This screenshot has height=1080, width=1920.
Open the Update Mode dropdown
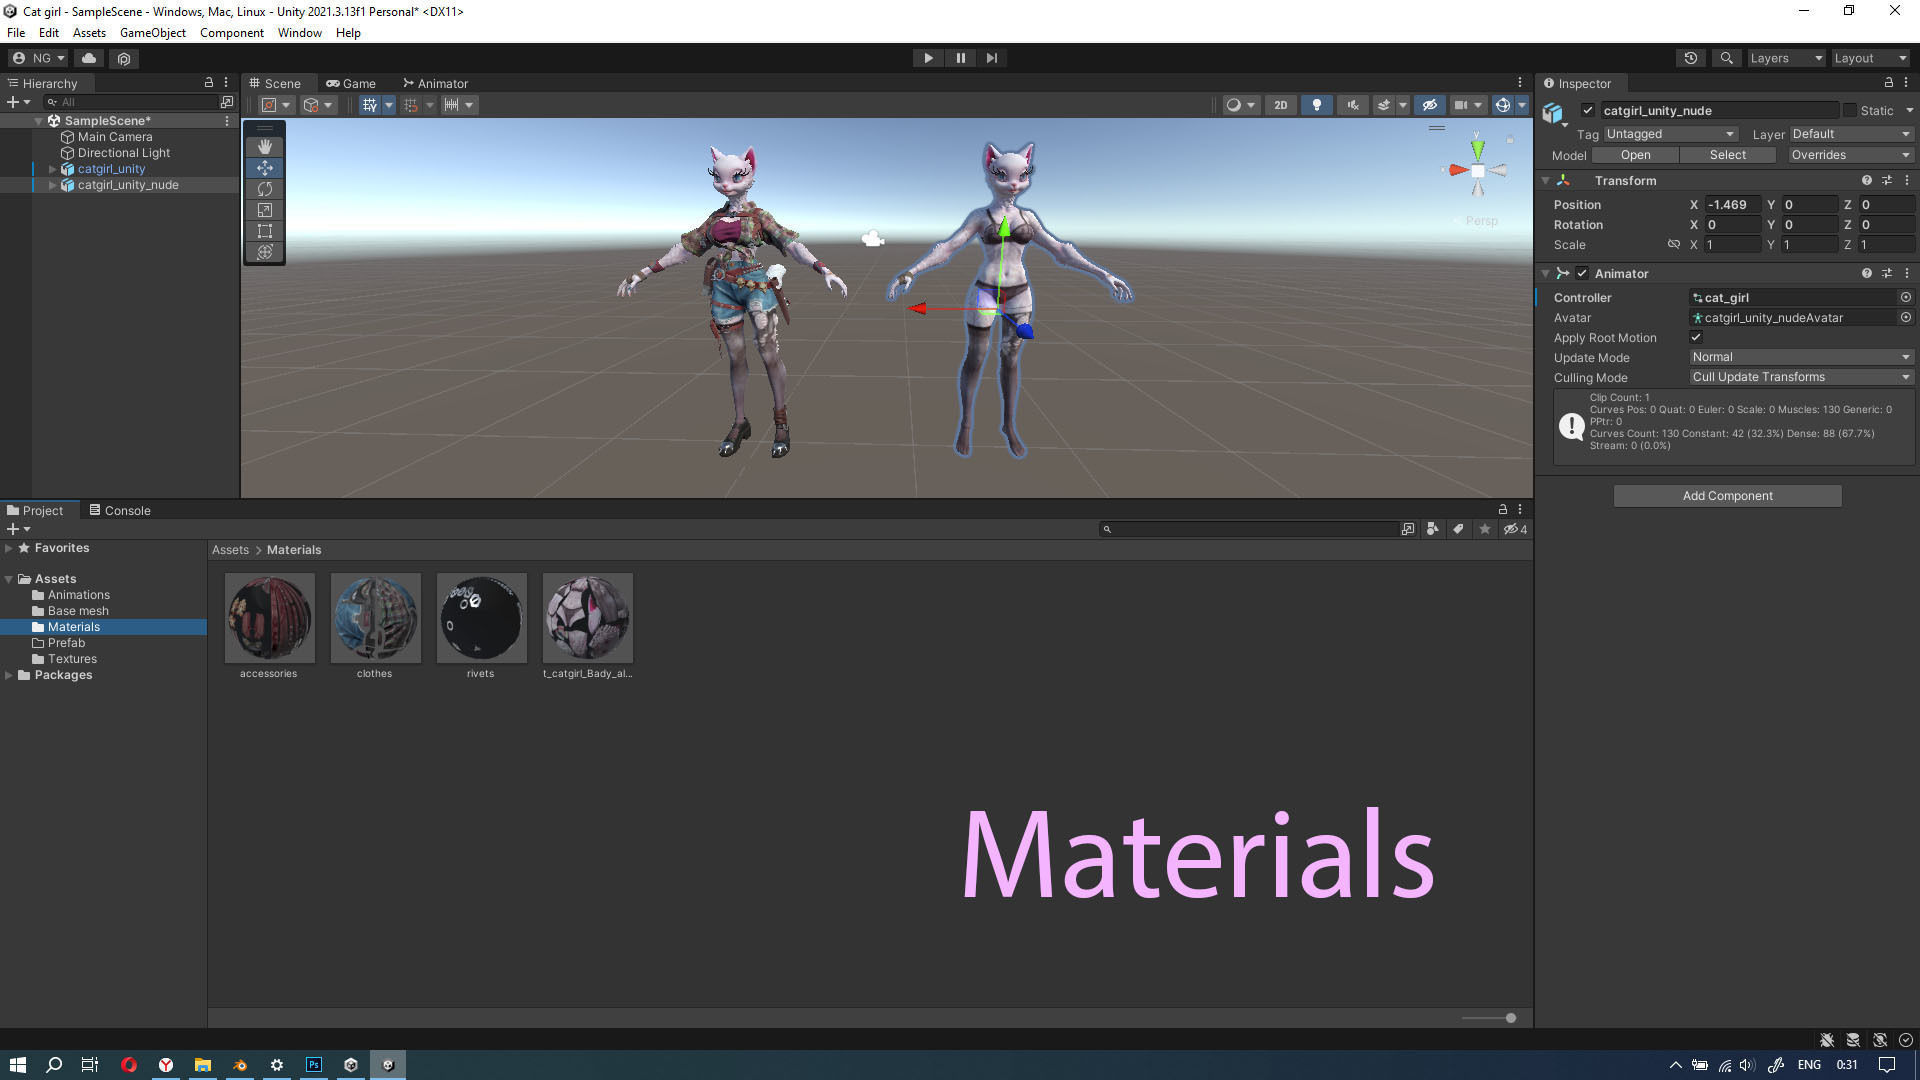pos(1800,357)
